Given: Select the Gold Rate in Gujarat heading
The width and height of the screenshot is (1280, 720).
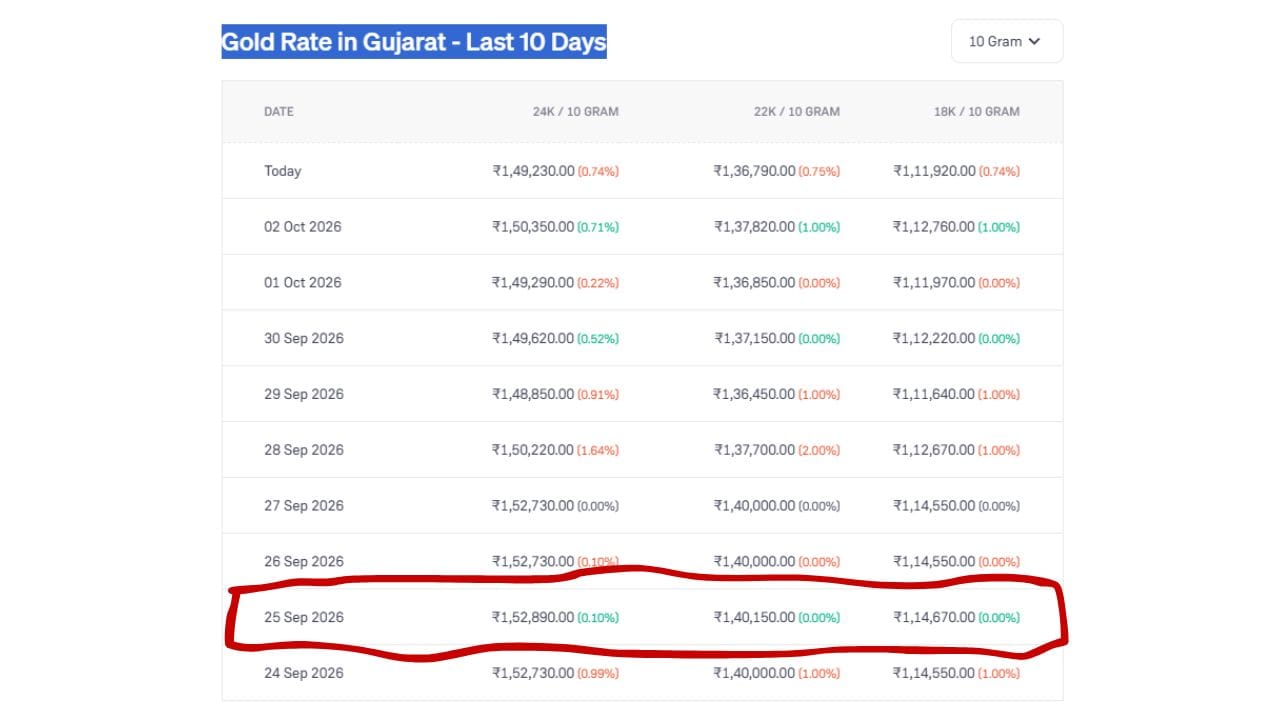Looking at the screenshot, I should tap(414, 42).
